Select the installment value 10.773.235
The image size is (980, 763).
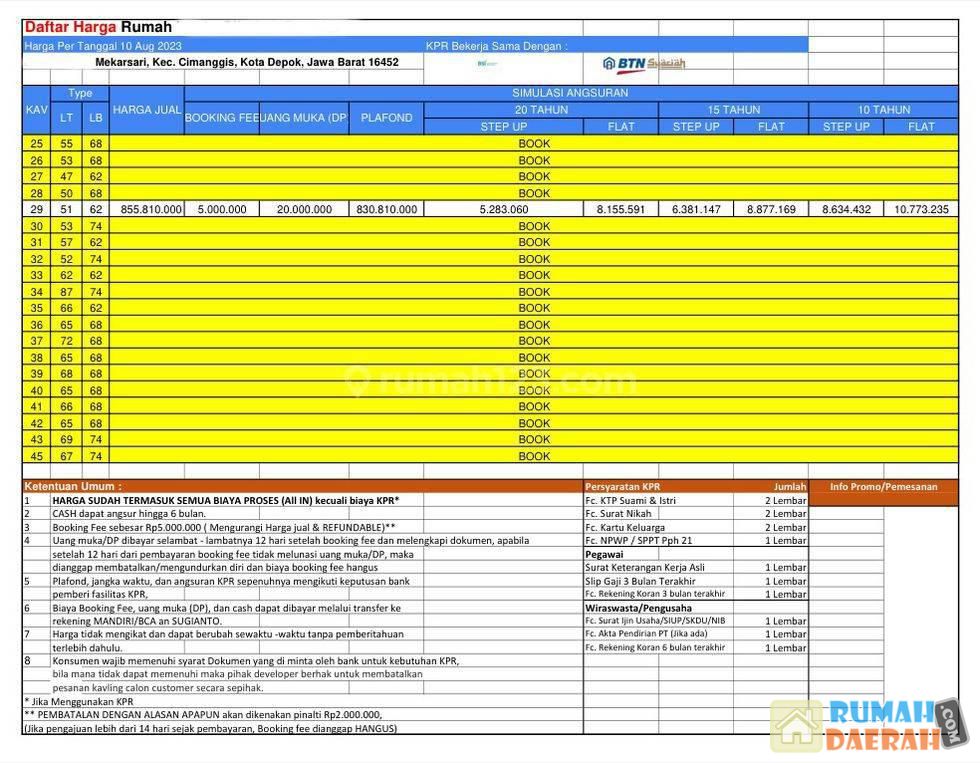(921, 210)
